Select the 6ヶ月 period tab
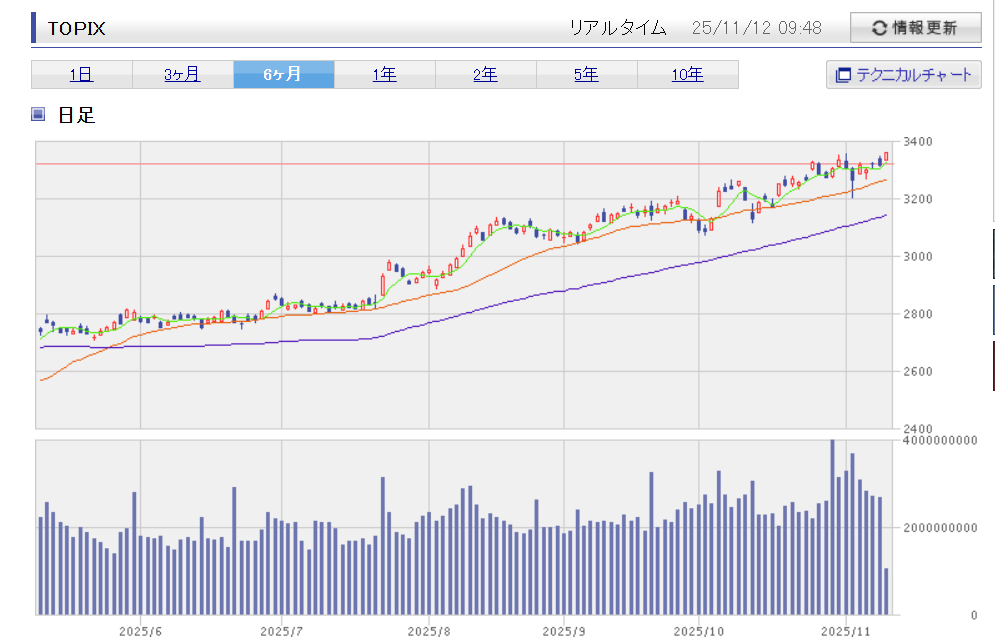 pos(284,74)
